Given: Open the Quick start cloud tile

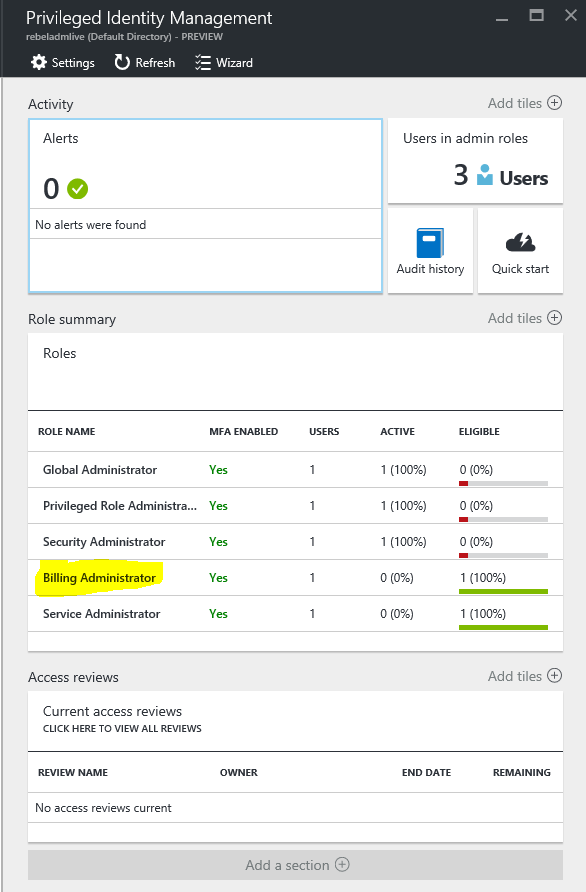Looking at the screenshot, I should tap(520, 251).
